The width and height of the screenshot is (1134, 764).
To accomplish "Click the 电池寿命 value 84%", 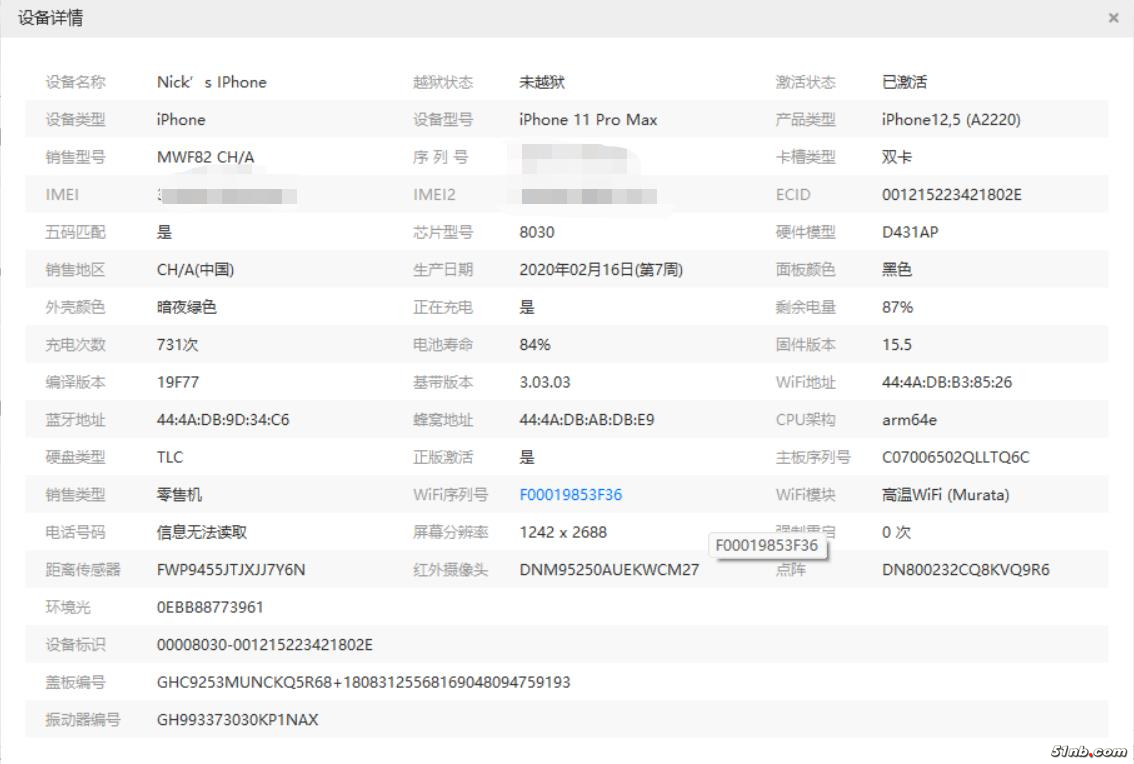I will 535,345.
